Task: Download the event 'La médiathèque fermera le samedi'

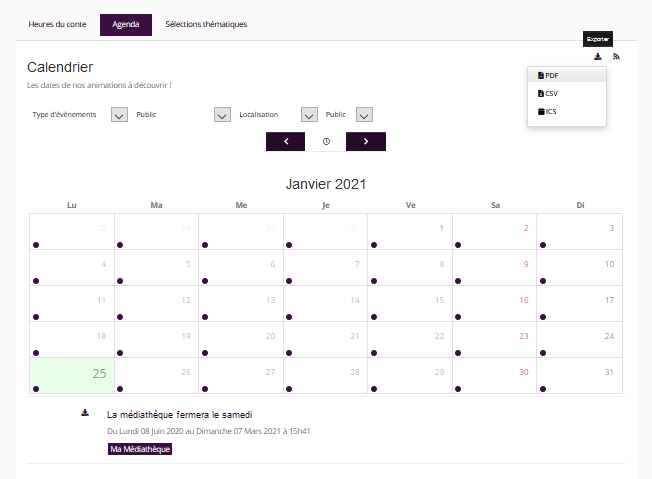Action: (85, 412)
